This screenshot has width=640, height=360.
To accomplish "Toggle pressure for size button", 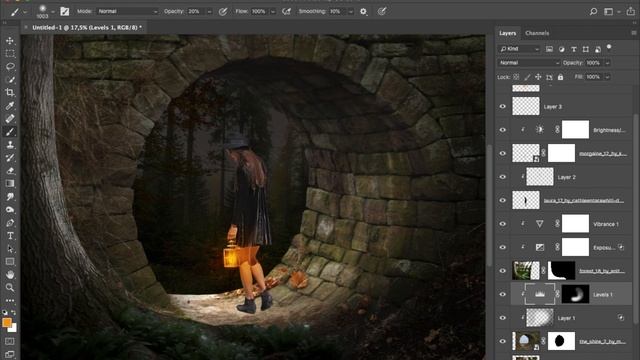I will tap(382, 11).
